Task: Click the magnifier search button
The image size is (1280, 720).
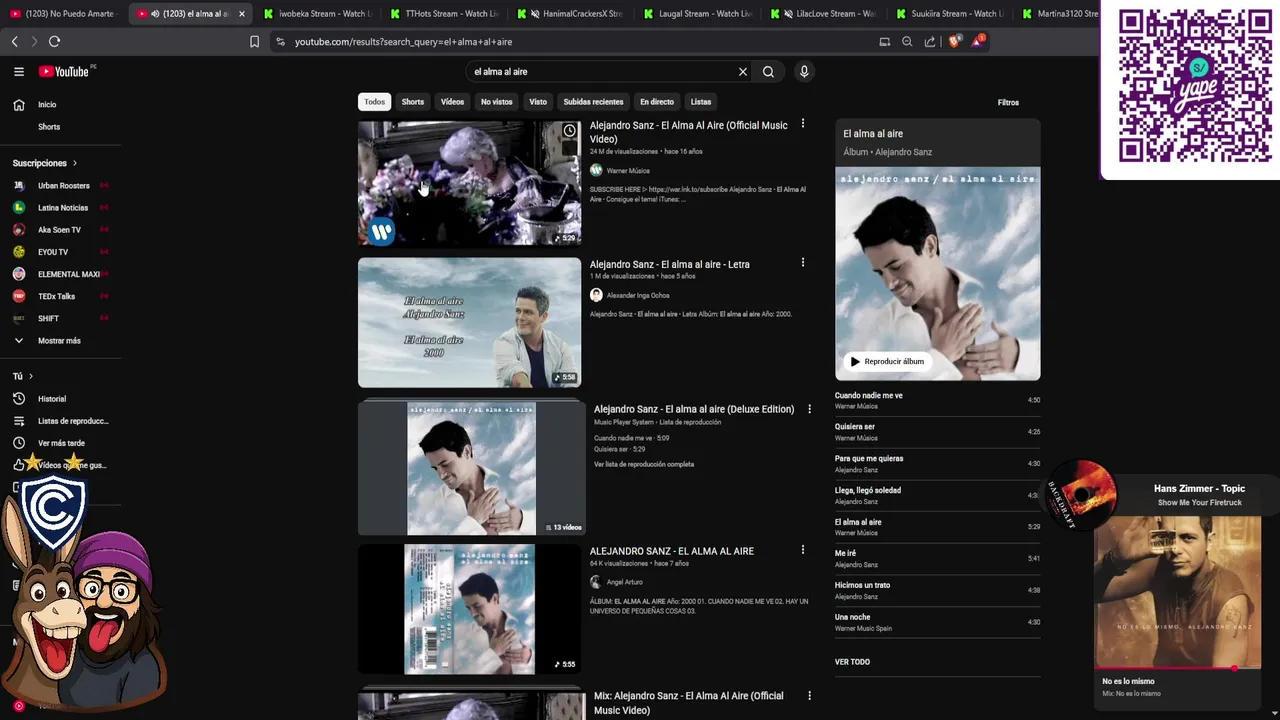Action: (768, 72)
